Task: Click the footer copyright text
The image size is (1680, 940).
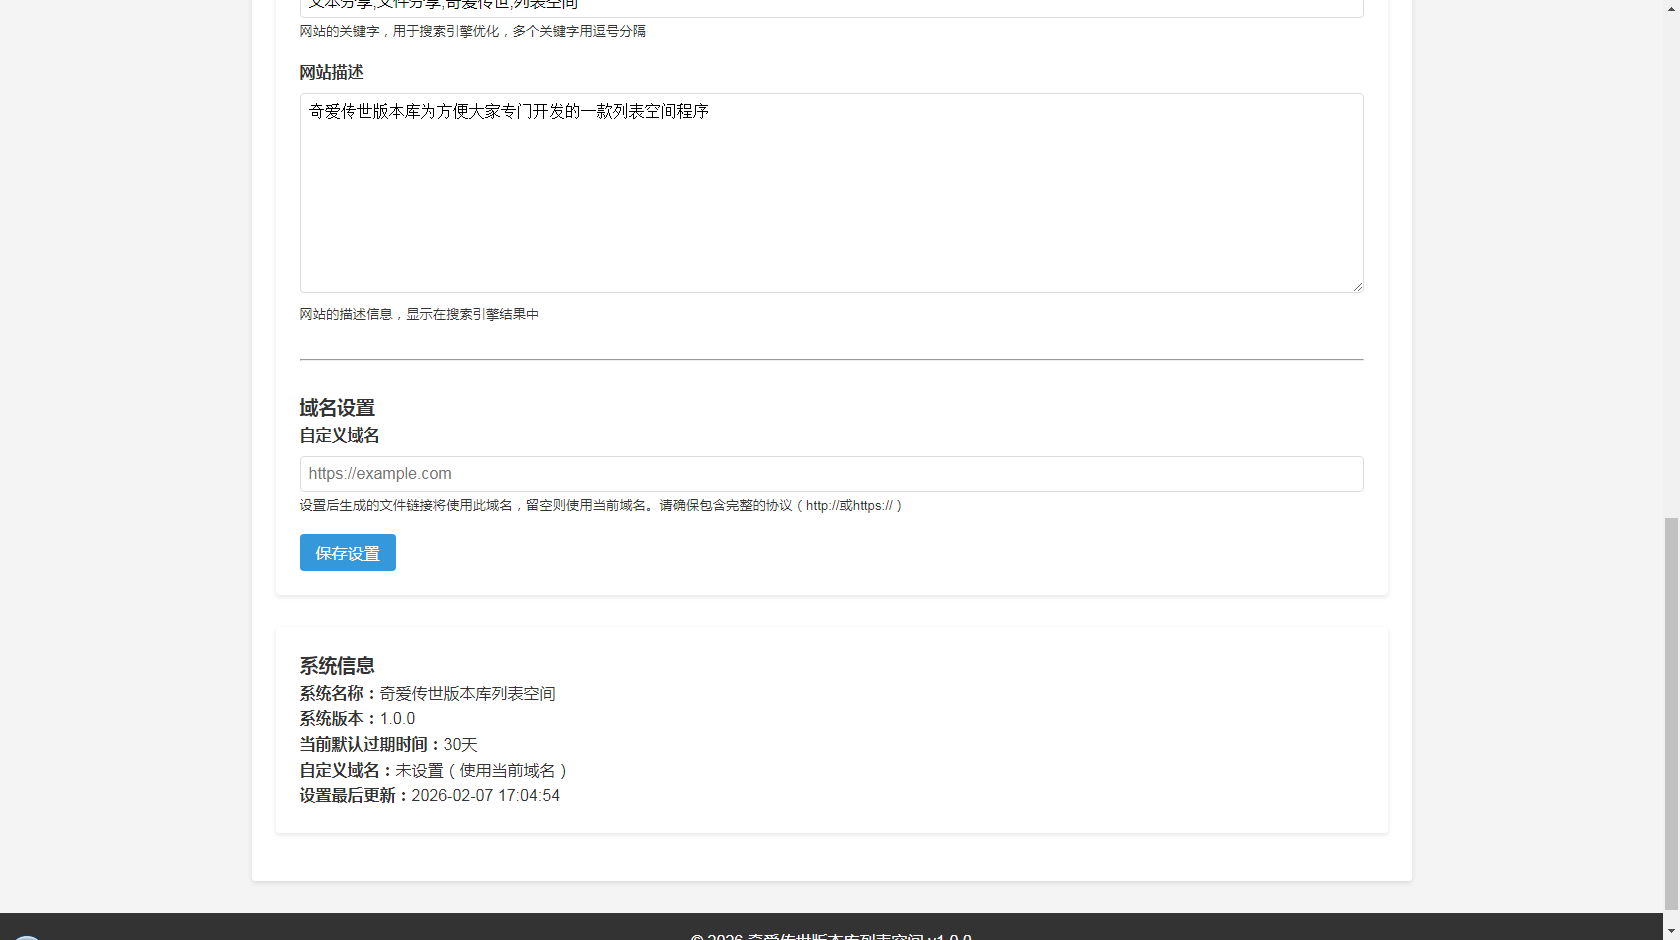Action: point(830,936)
